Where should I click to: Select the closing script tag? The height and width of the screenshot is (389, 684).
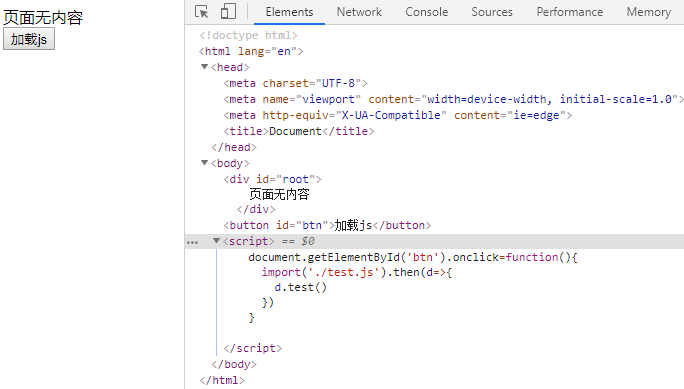[x=253, y=348]
